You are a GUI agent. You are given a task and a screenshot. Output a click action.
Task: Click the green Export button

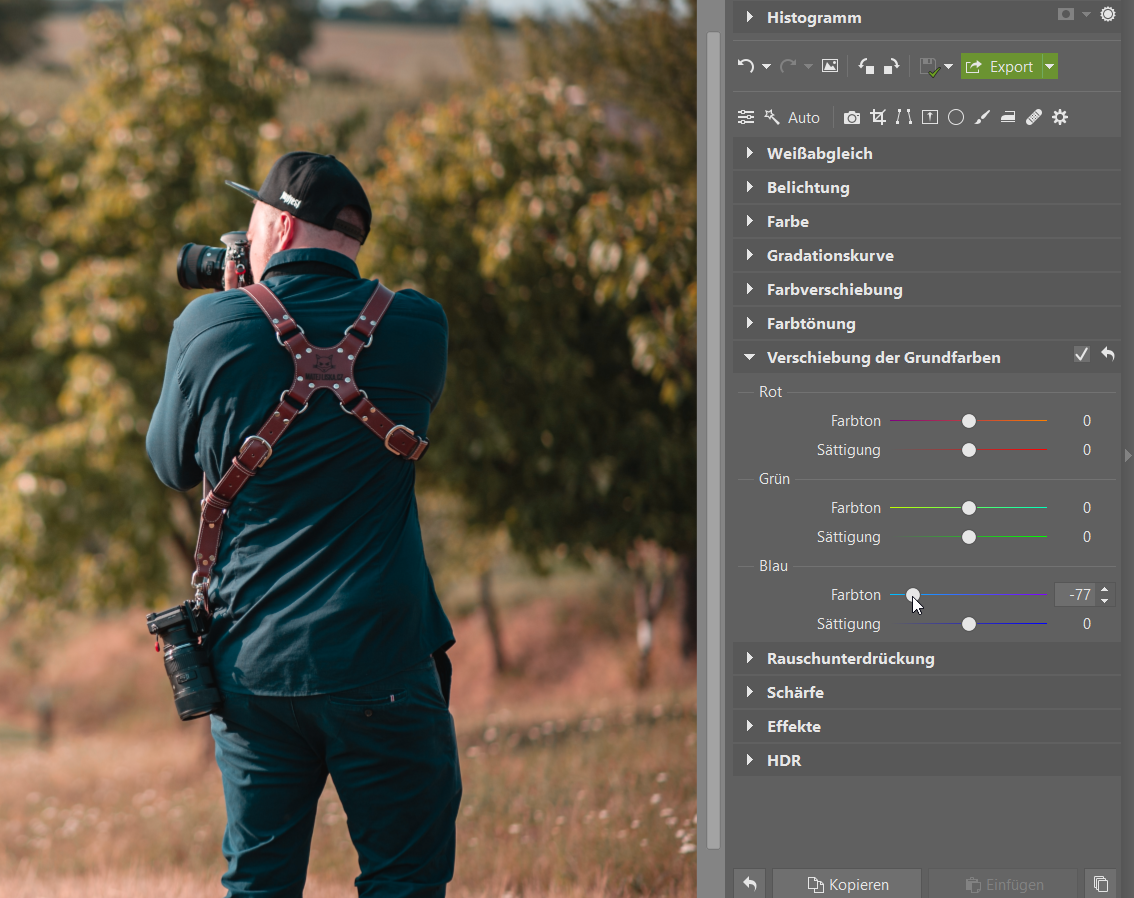tap(1000, 67)
